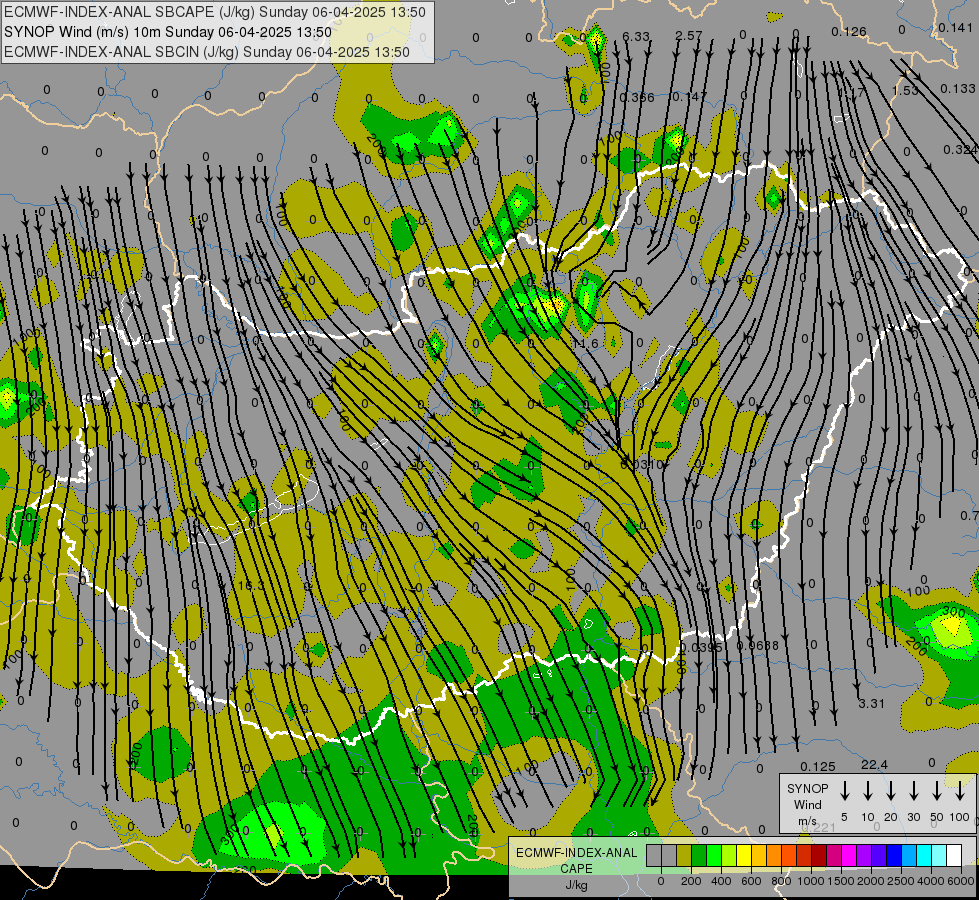Click the 300 contour label near yellow maximum
979x900 pixels.
click(953, 611)
